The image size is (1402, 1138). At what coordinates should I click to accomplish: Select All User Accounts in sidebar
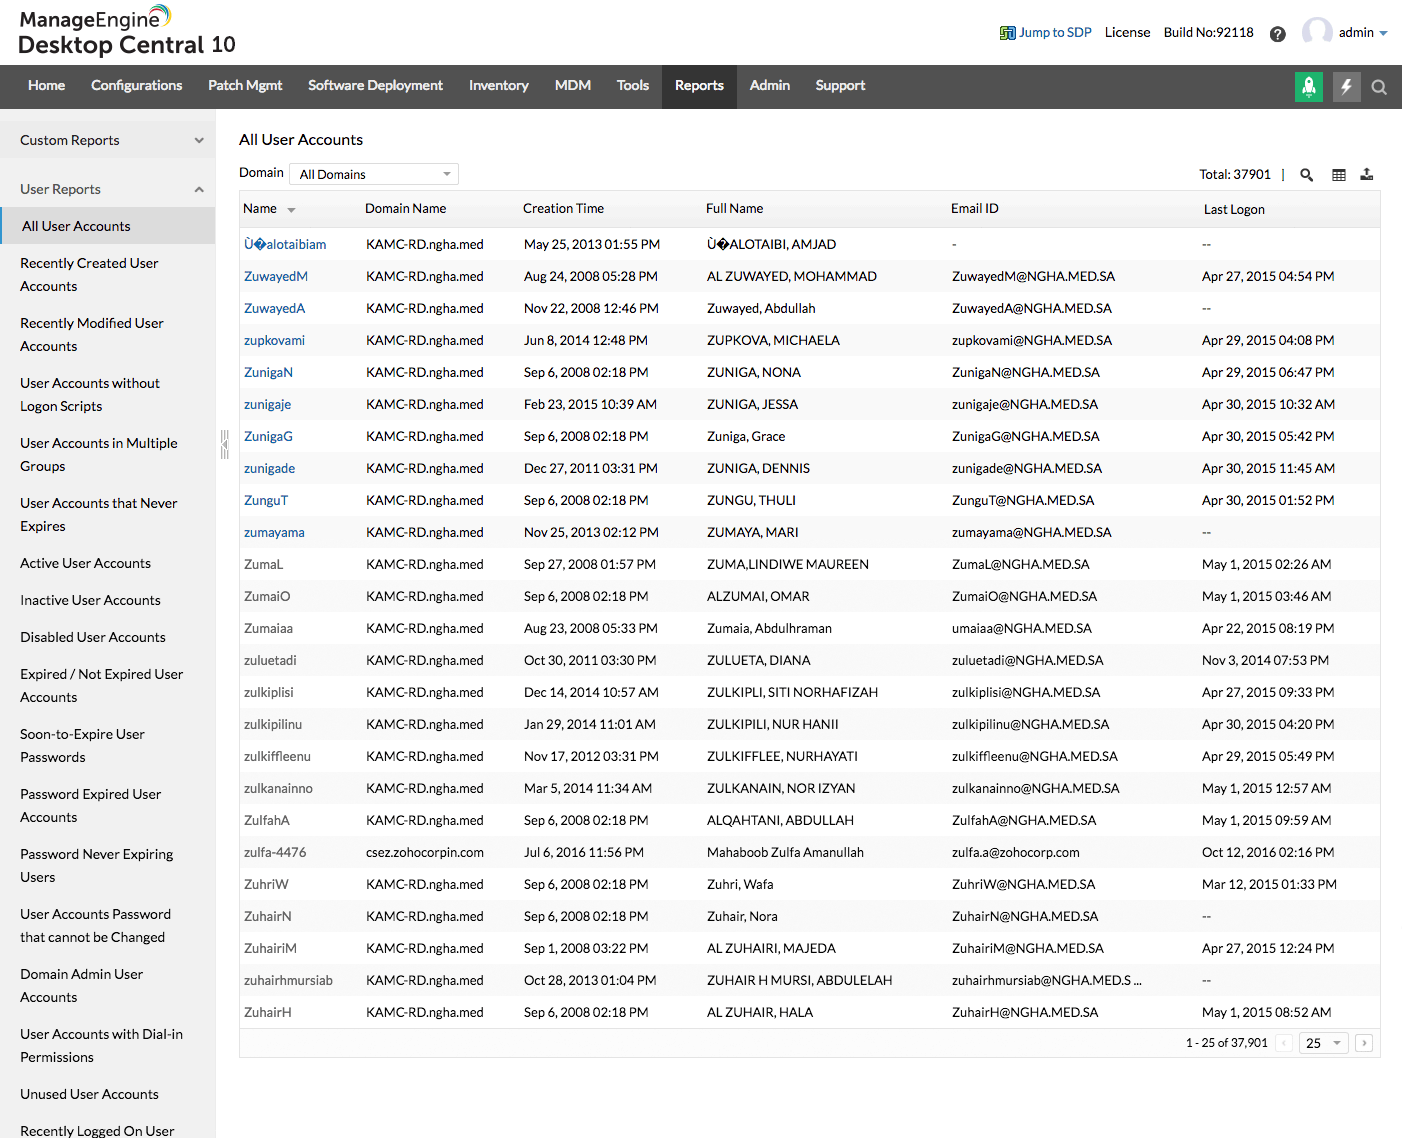point(108,226)
